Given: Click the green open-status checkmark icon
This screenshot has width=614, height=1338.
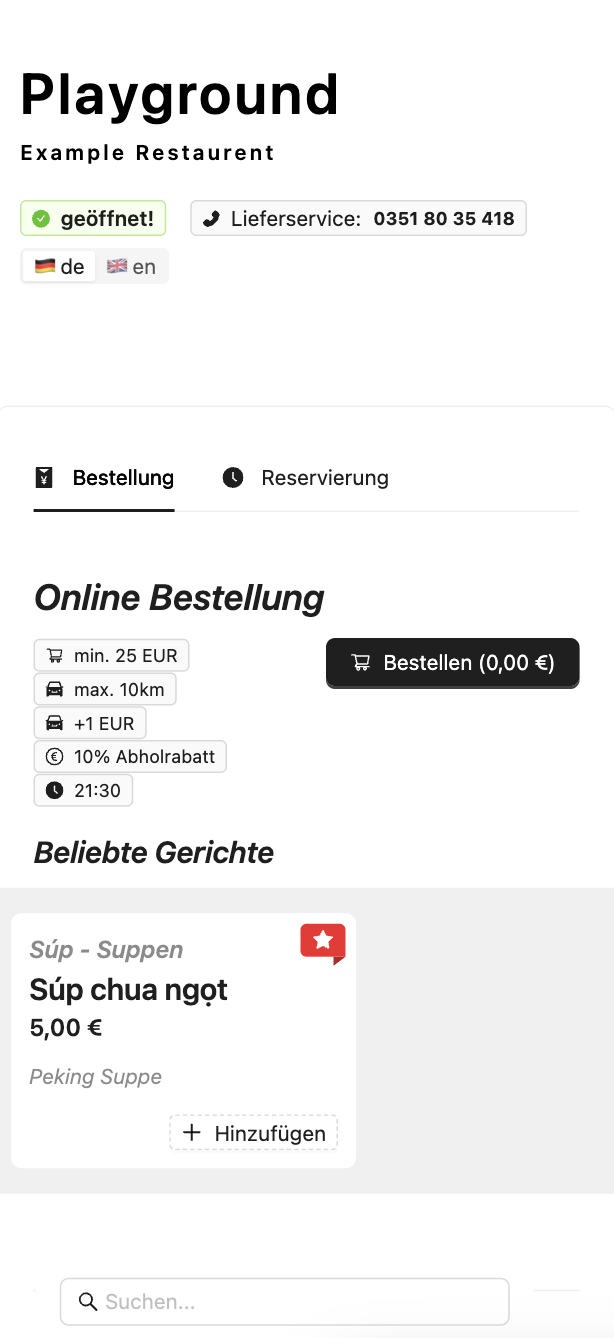Looking at the screenshot, I should pyautogui.click(x=41, y=218).
